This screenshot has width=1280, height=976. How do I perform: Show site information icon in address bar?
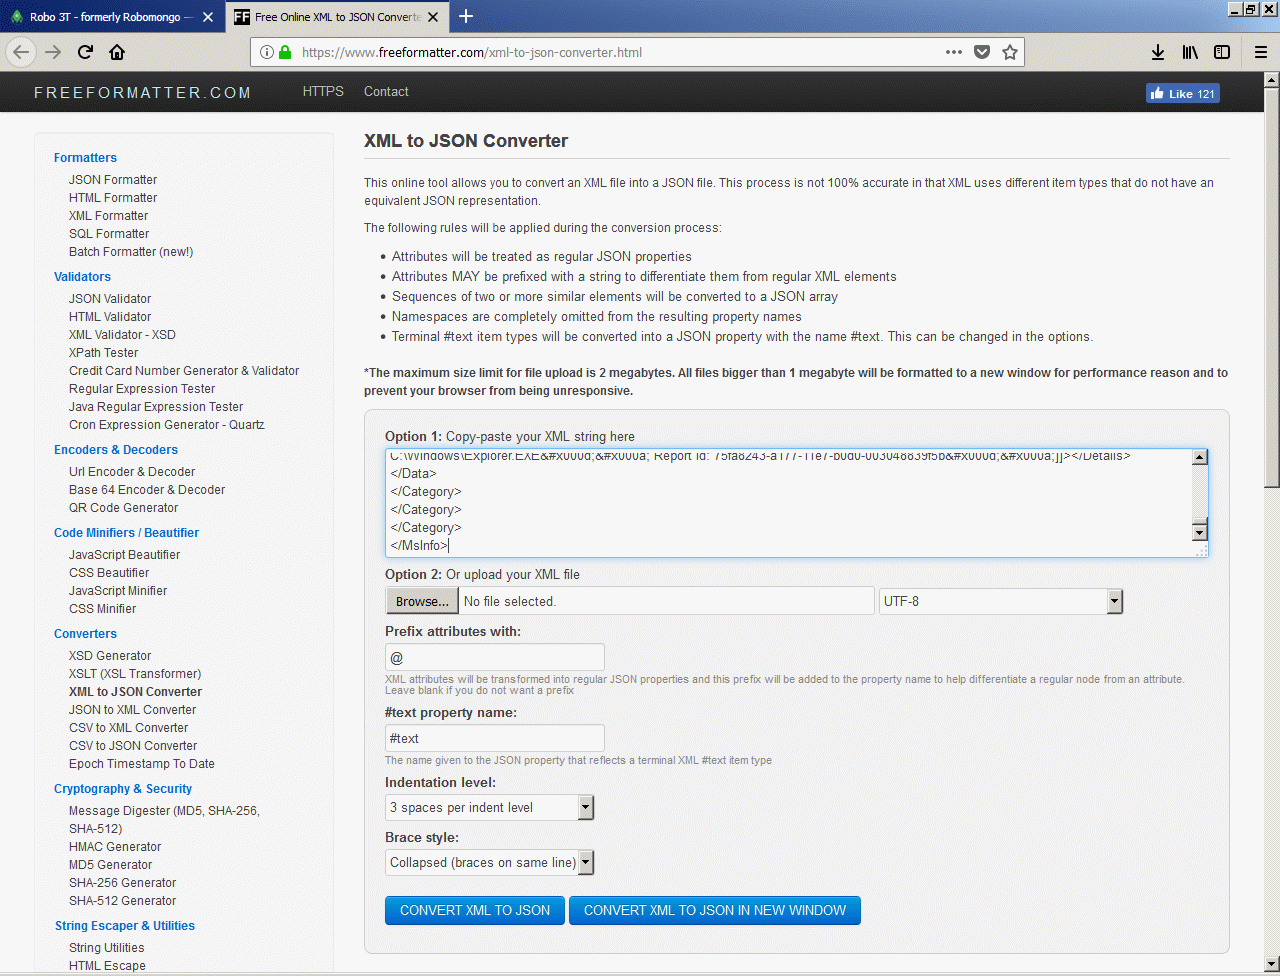267,52
